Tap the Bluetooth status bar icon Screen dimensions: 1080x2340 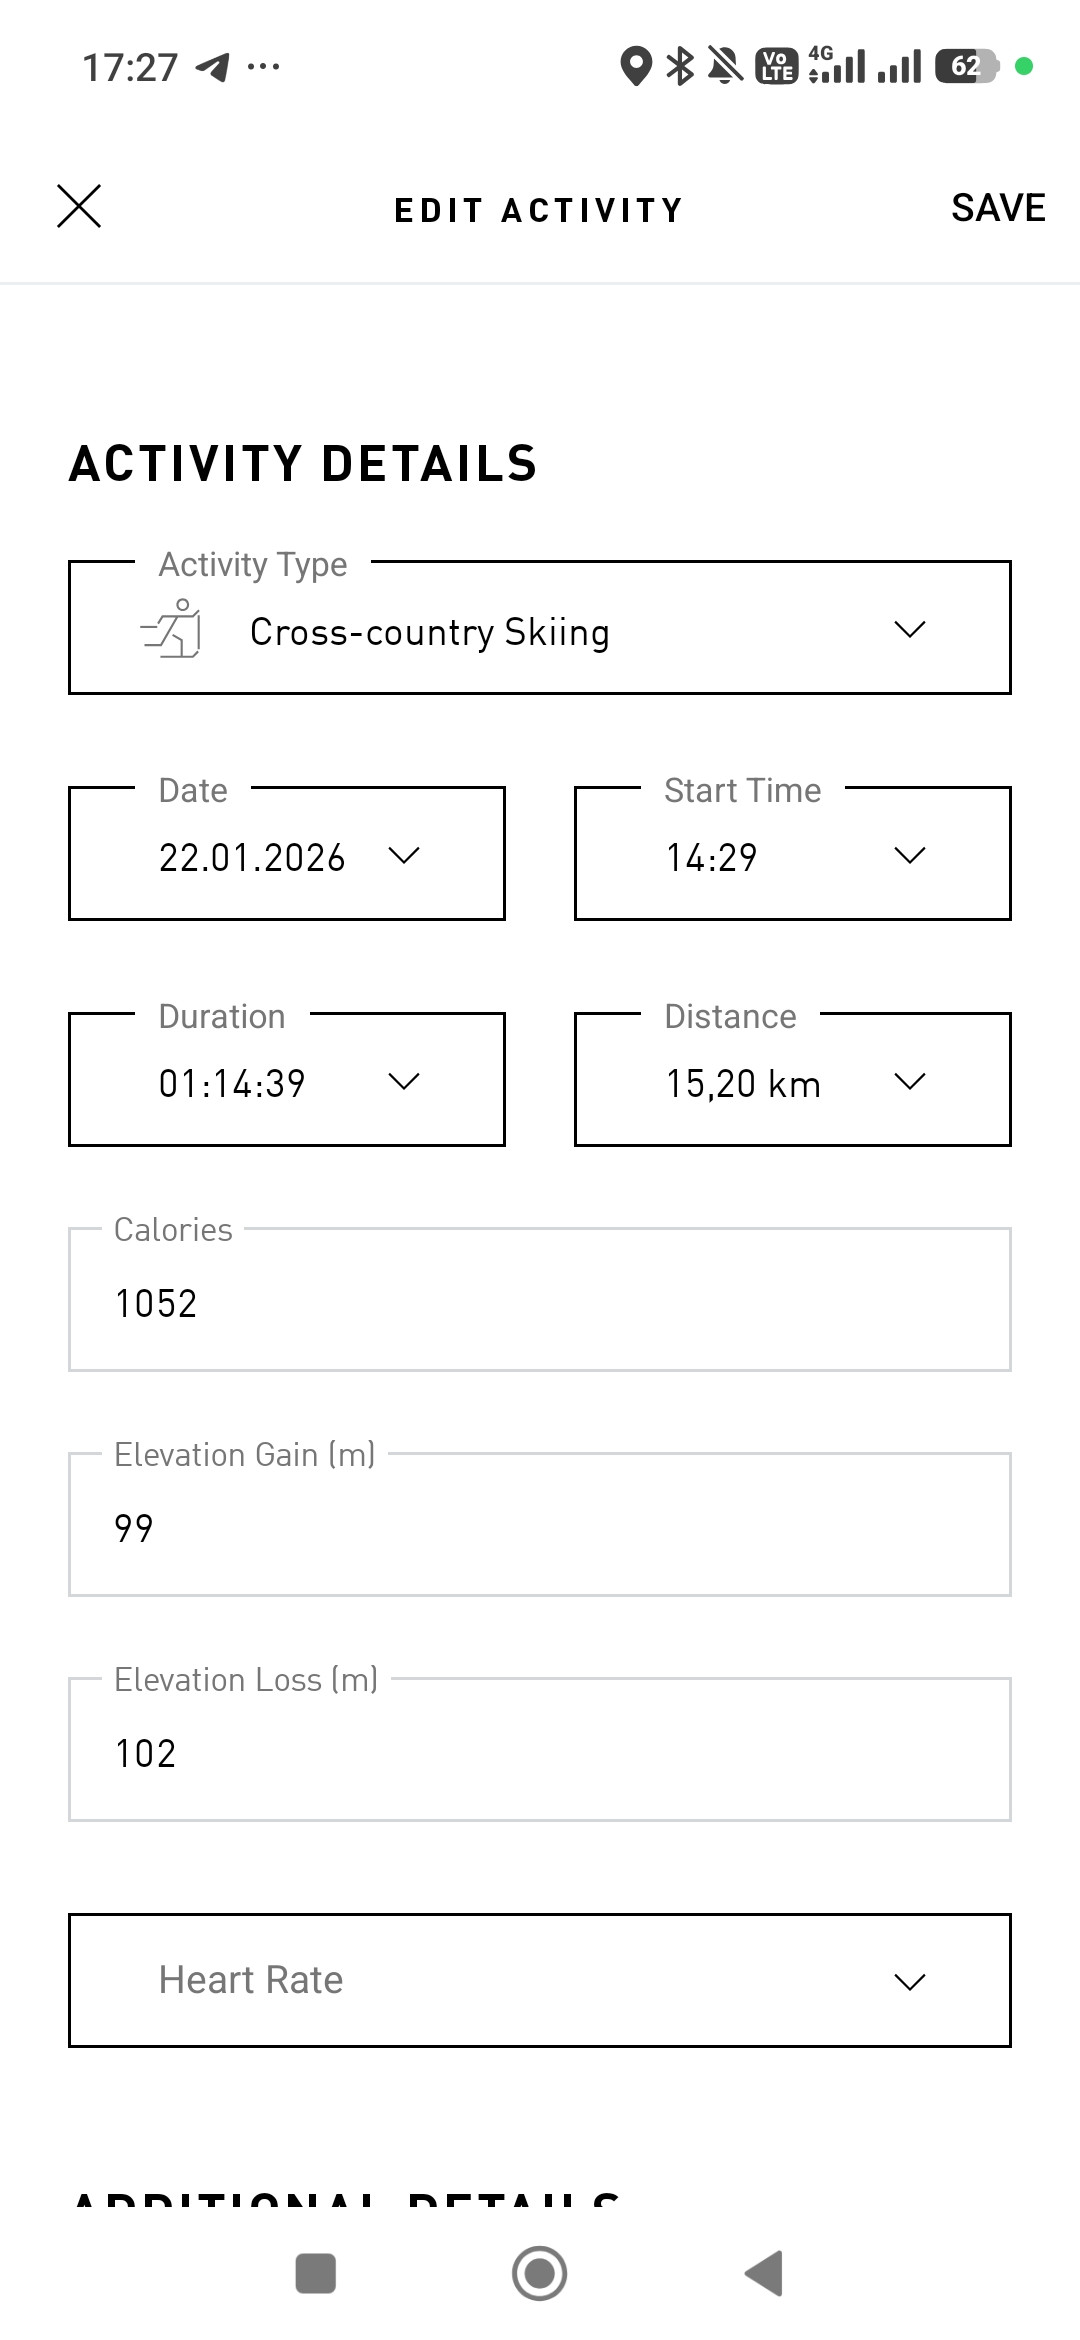(680, 66)
